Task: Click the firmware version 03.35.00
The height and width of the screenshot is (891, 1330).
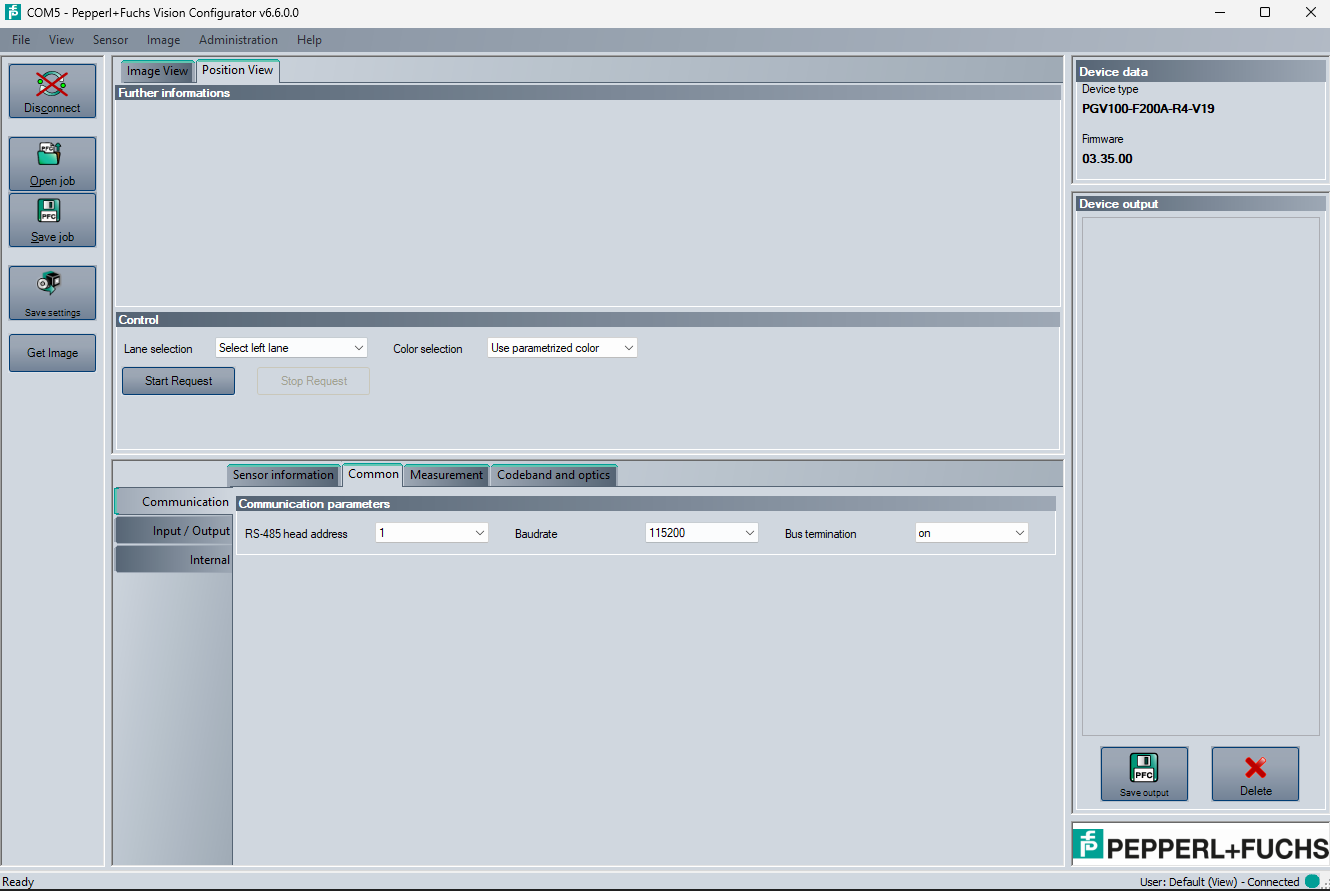Action: click(x=1107, y=159)
